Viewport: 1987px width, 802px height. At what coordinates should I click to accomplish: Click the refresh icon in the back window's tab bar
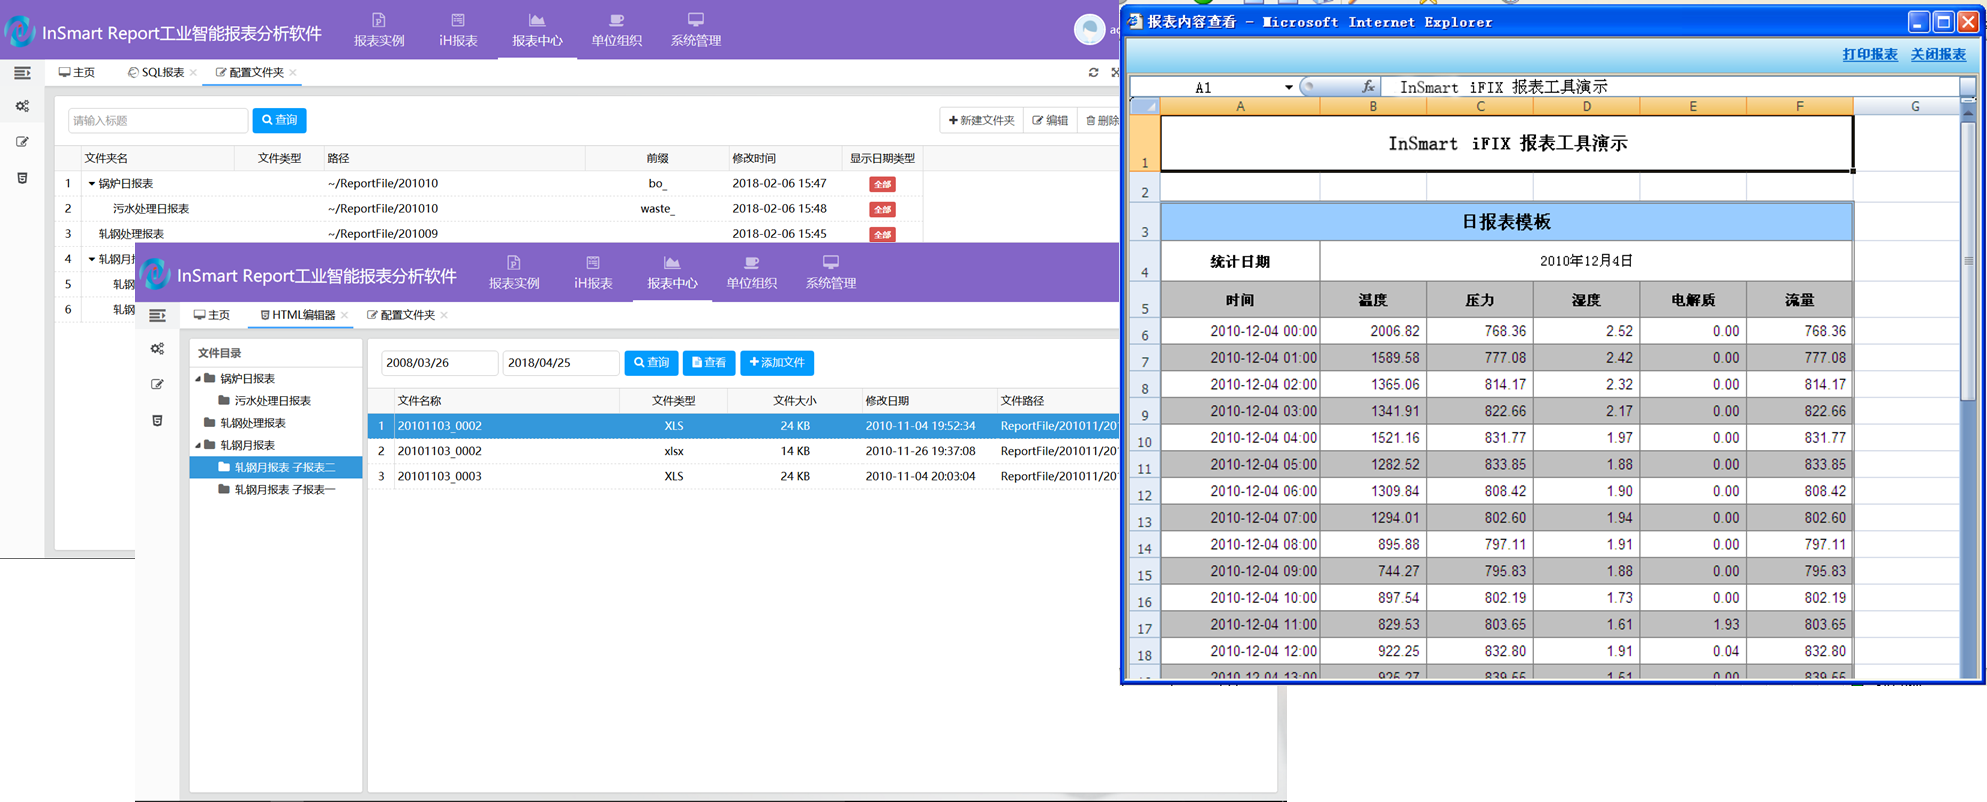[x=1093, y=72]
